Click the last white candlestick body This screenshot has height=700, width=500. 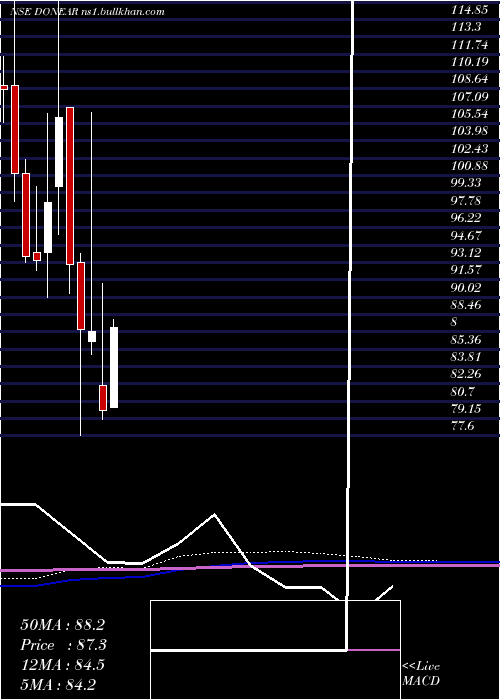[x=114, y=367]
